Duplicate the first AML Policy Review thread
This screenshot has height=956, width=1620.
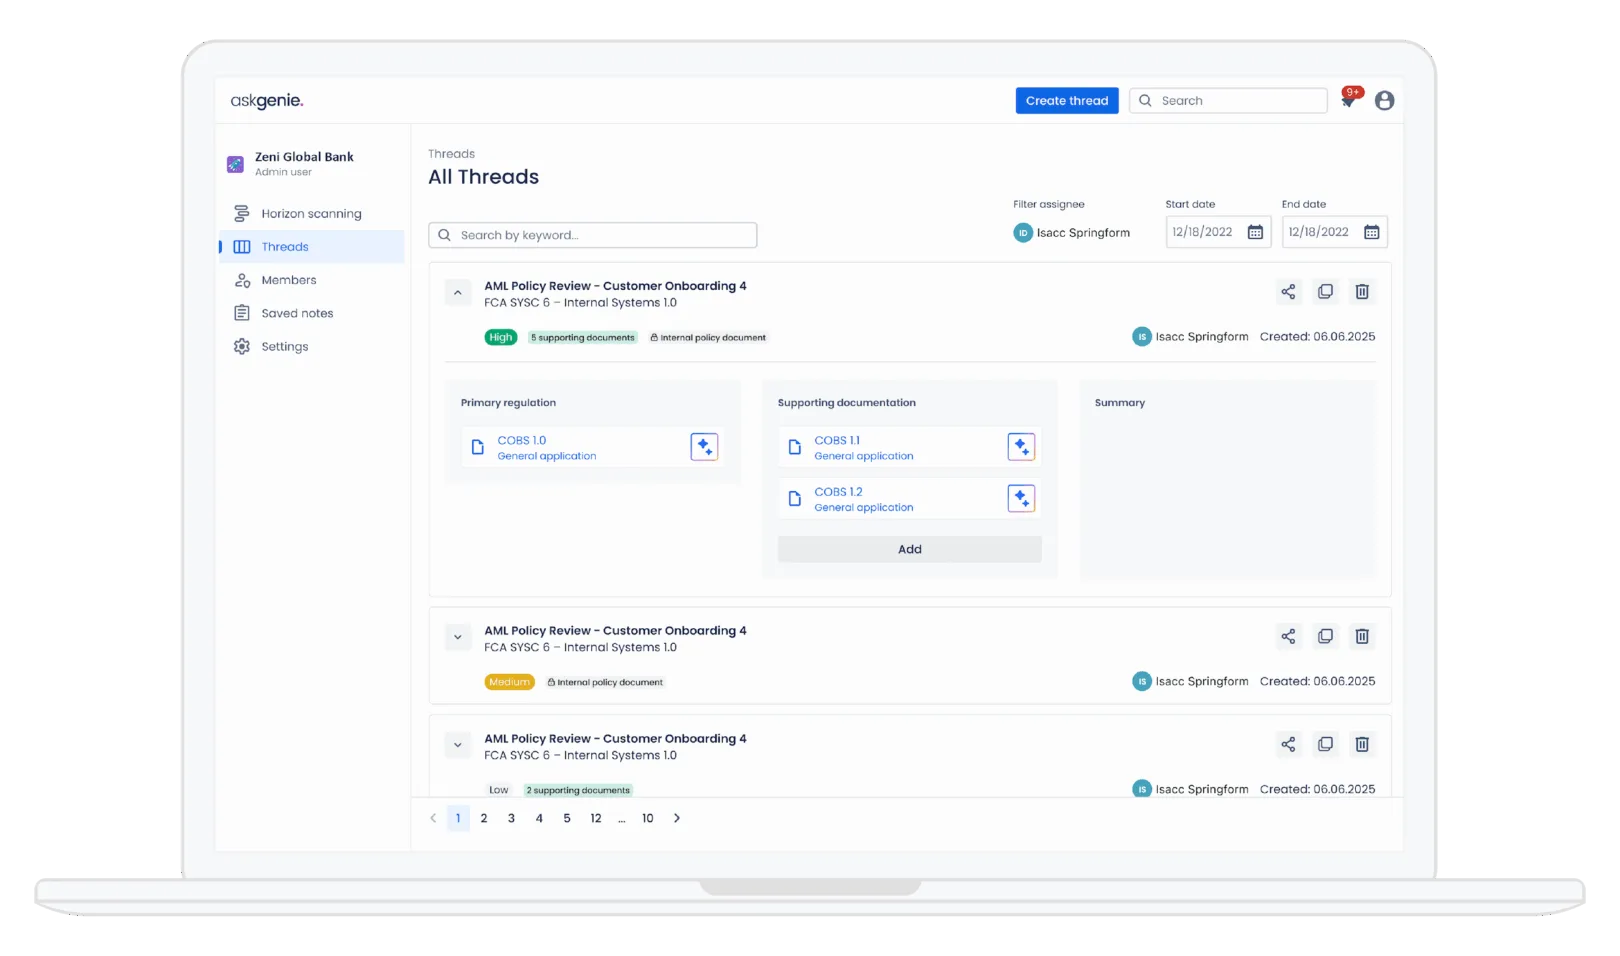(x=1325, y=292)
